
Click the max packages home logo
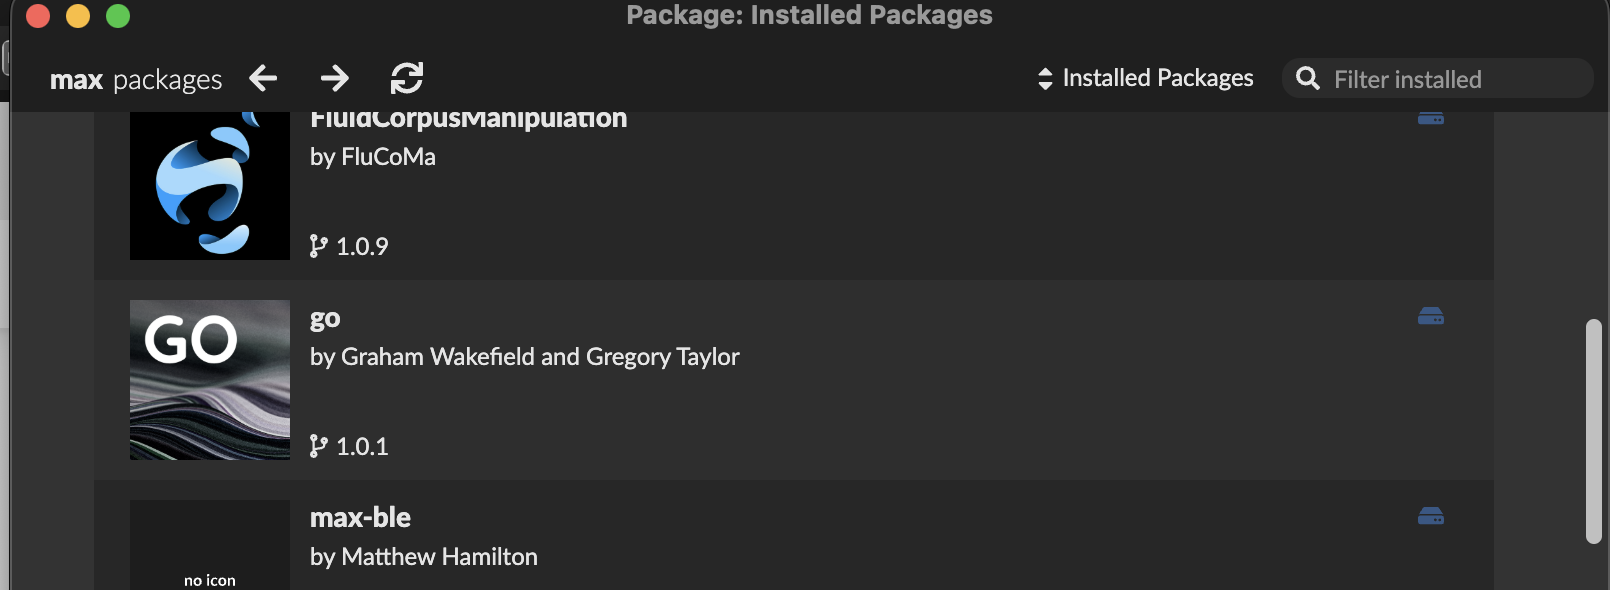[136, 79]
